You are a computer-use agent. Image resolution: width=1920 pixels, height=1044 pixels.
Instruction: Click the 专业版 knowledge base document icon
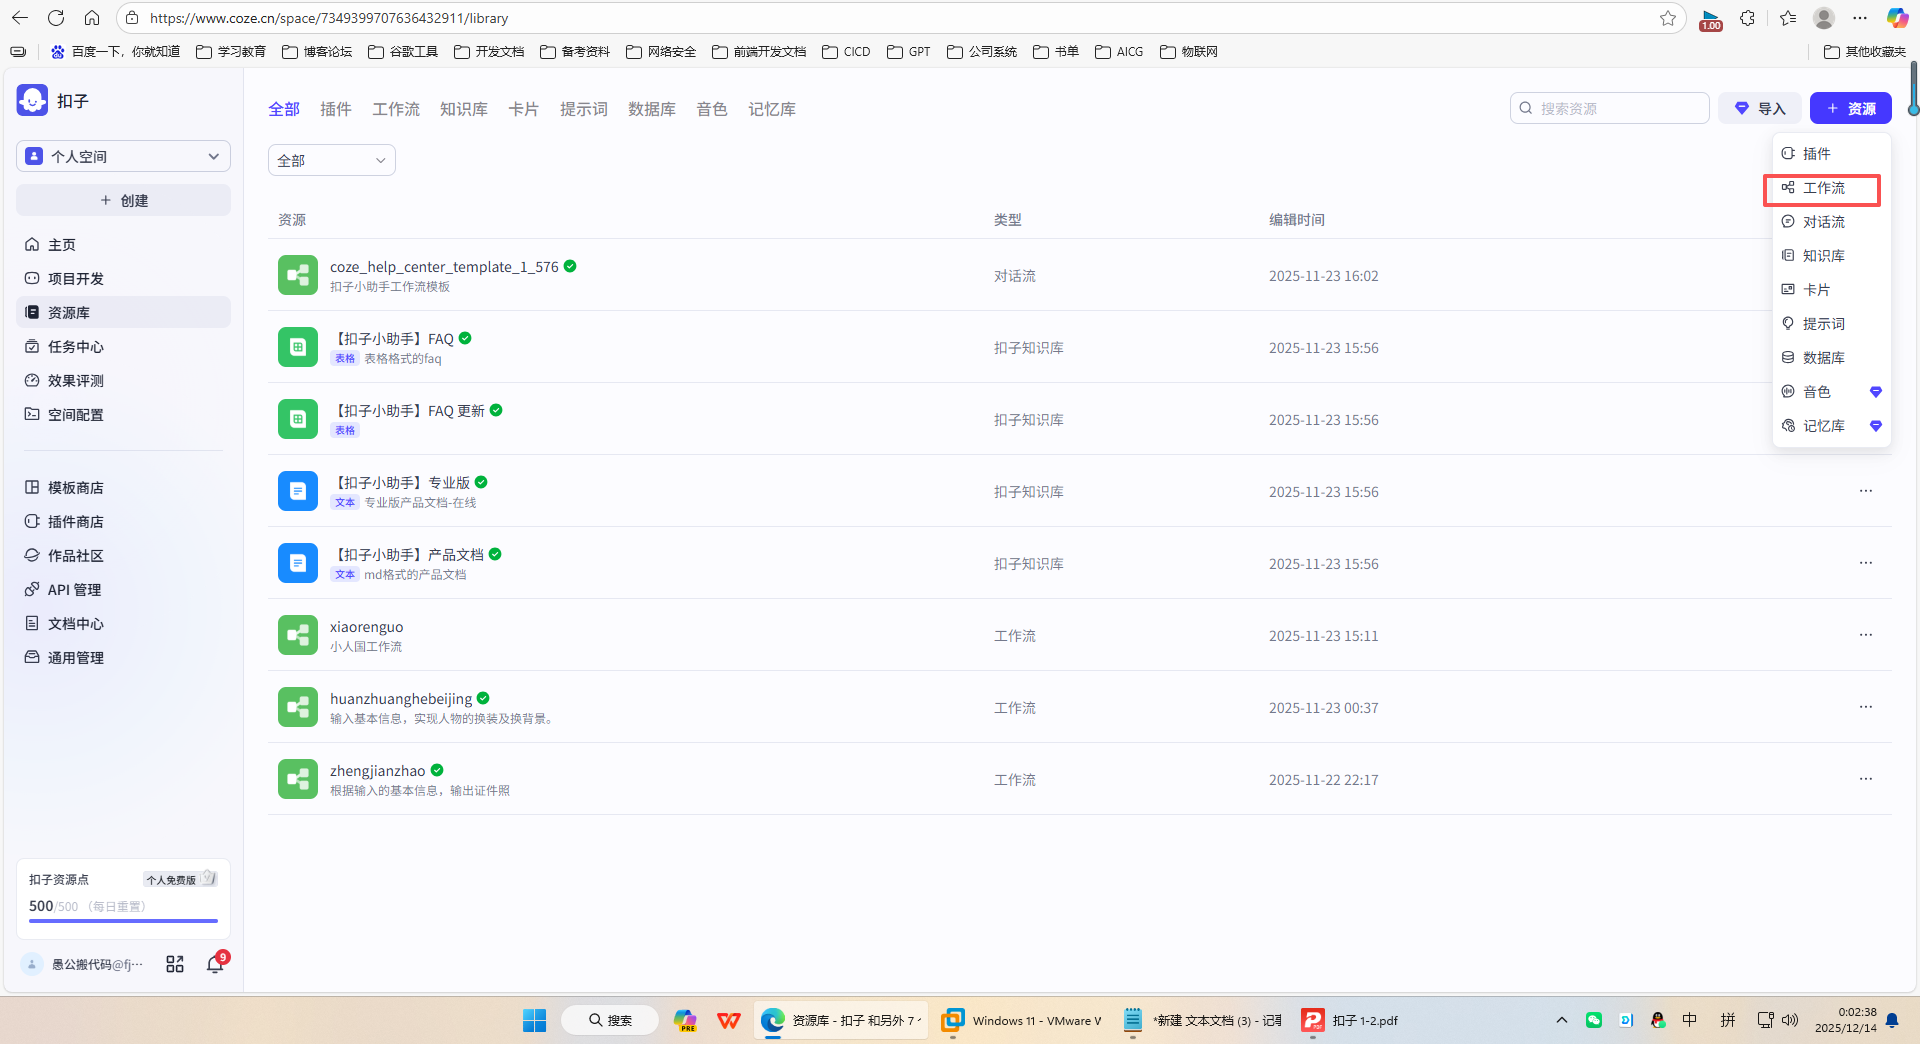click(298, 491)
